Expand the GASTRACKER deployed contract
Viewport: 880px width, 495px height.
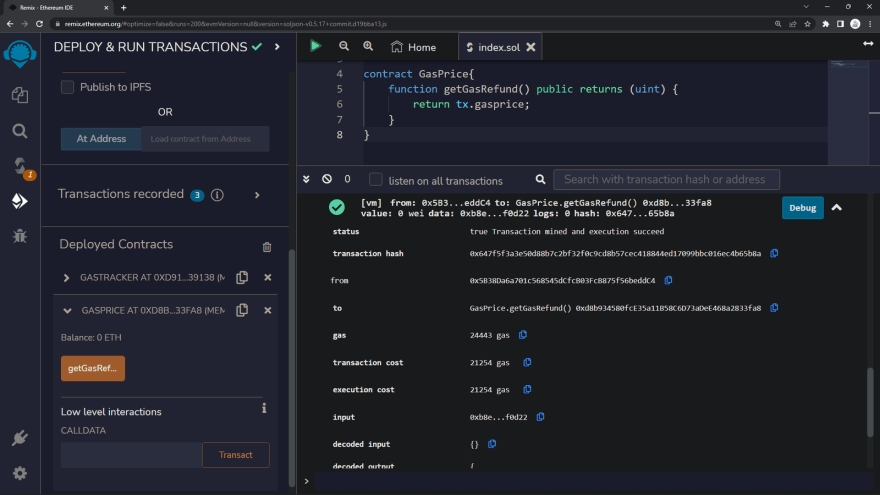pyautogui.click(x=67, y=278)
